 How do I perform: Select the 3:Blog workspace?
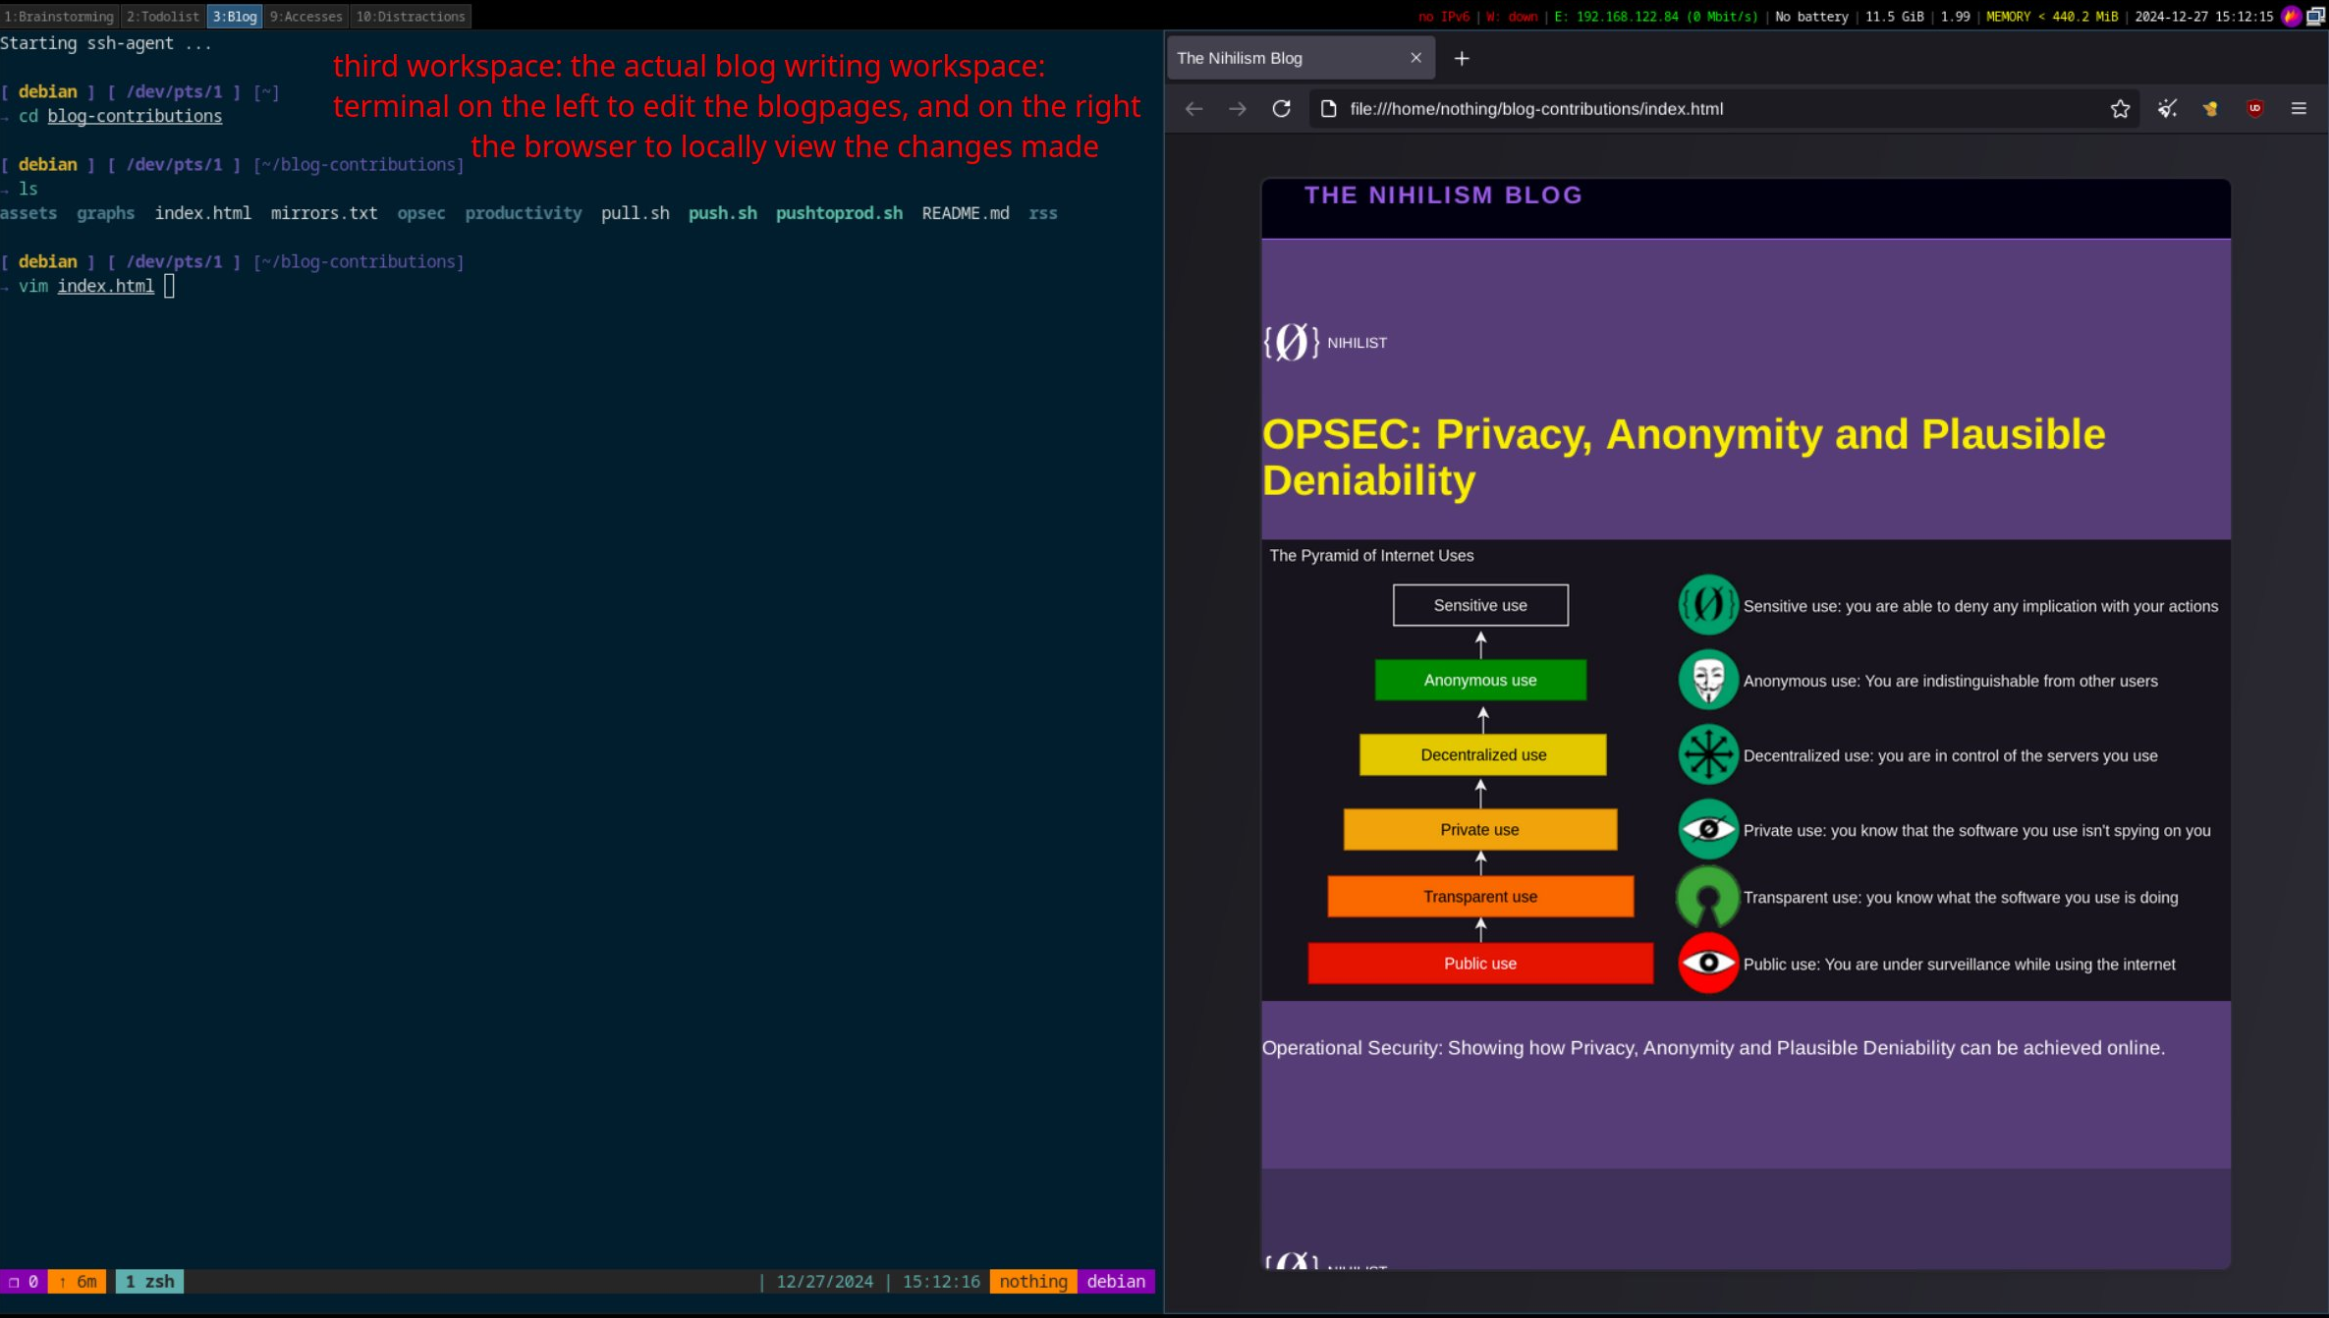point(234,16)
